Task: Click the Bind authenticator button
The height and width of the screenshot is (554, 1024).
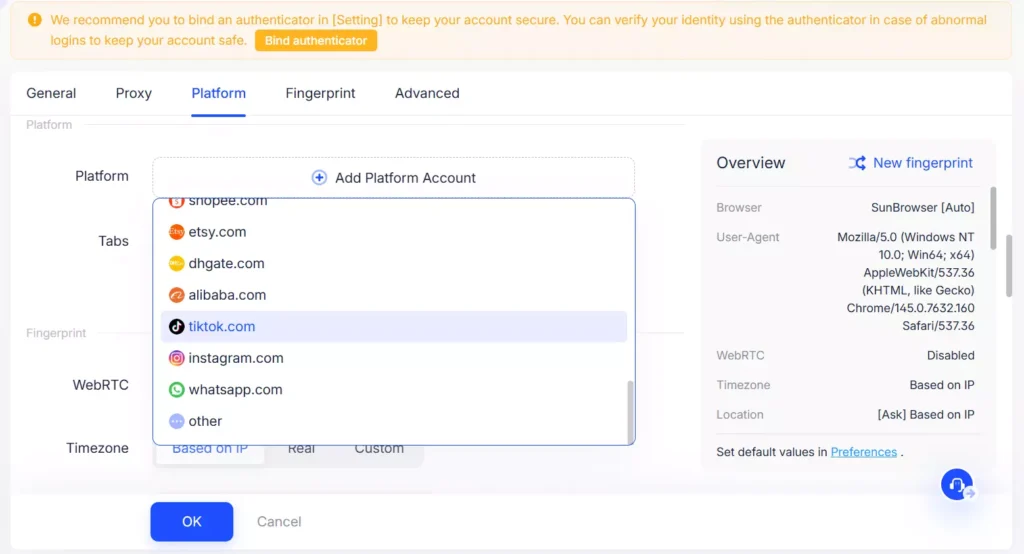Action: point(315,41)
